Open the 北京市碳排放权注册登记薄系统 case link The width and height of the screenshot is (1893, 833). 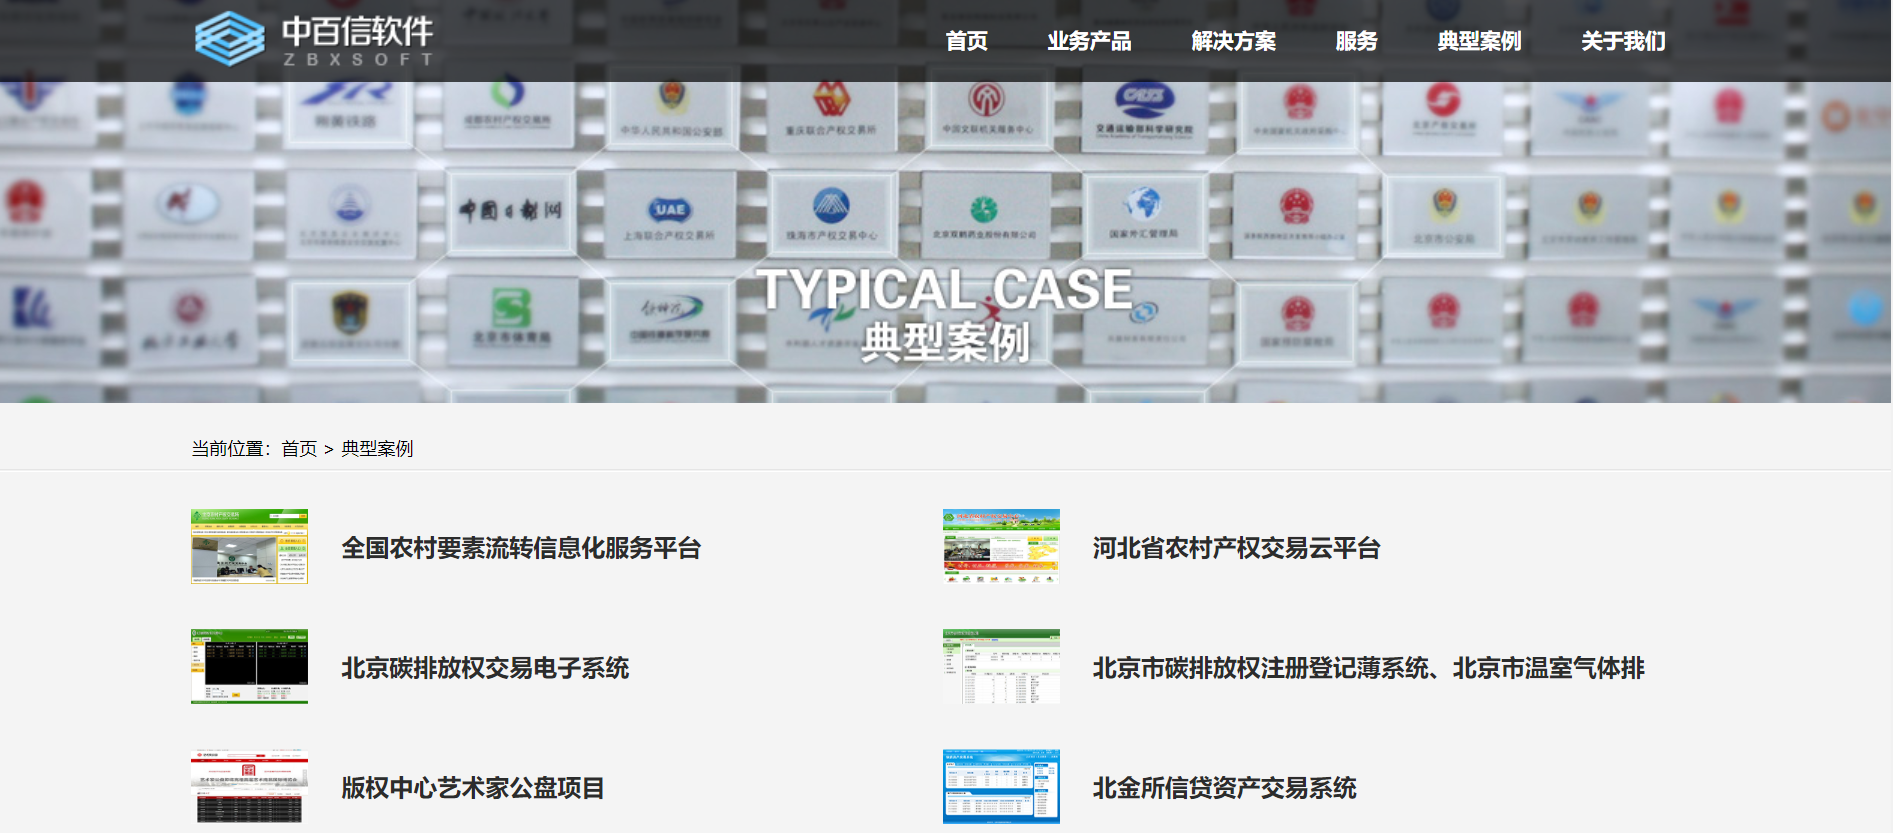[1368, 668]
